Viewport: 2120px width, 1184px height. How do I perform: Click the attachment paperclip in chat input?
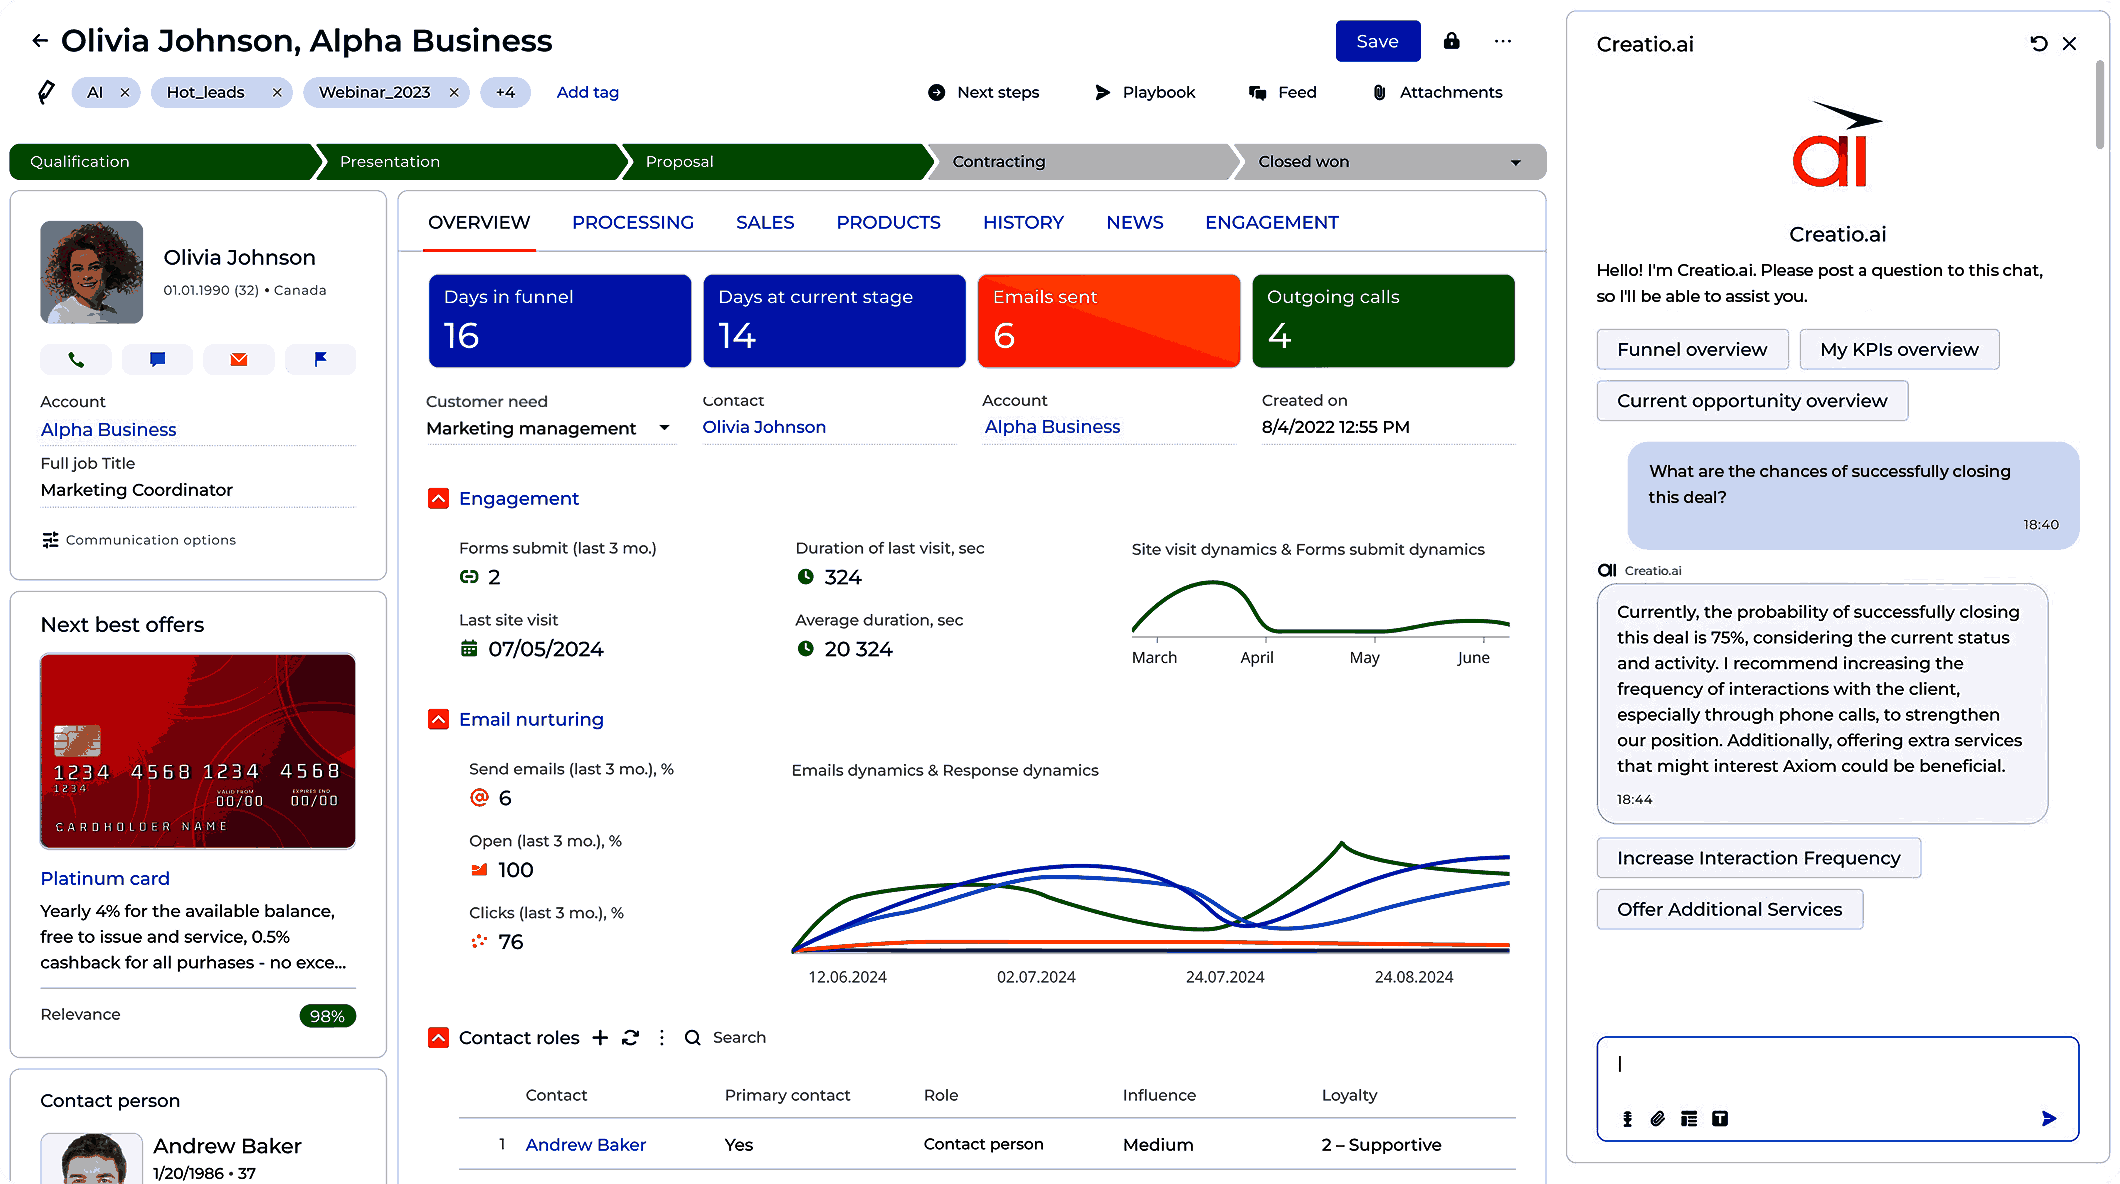[1657, 1119]
